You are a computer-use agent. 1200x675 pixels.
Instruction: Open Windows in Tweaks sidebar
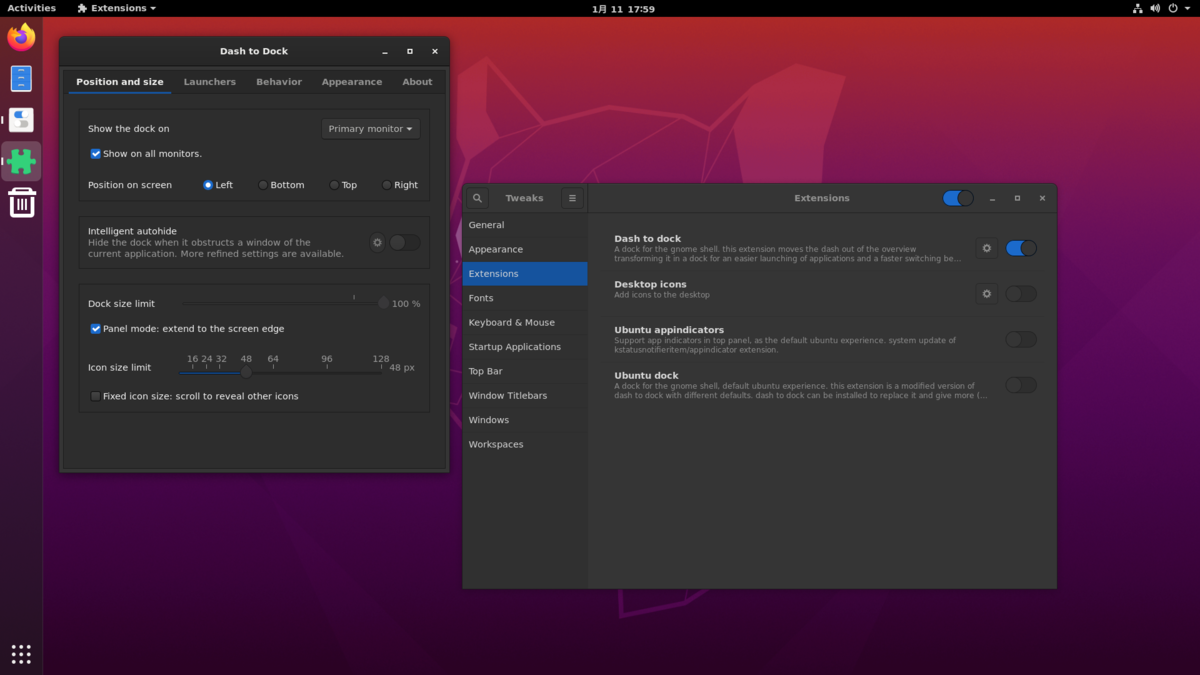525,420
